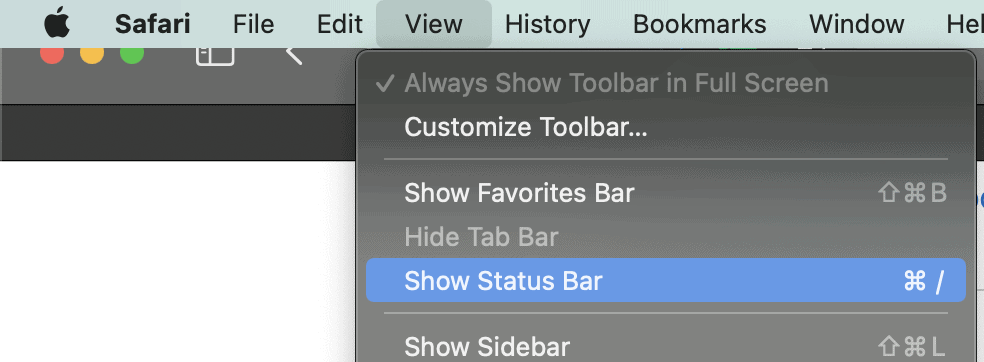Image resolution: width=984 pixels, height=362 pixels.
Task: Open the Safari application menu
Action: point(152,24)
